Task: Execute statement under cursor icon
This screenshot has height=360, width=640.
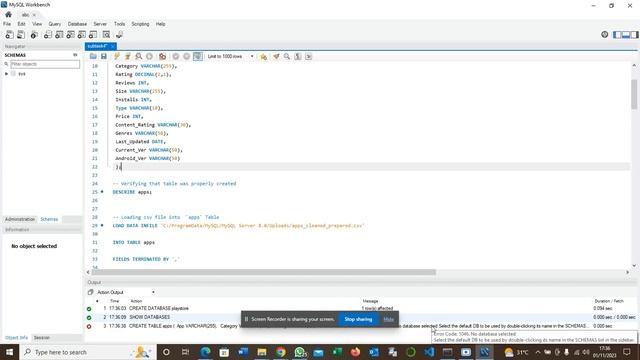Action: coord(127,56)
